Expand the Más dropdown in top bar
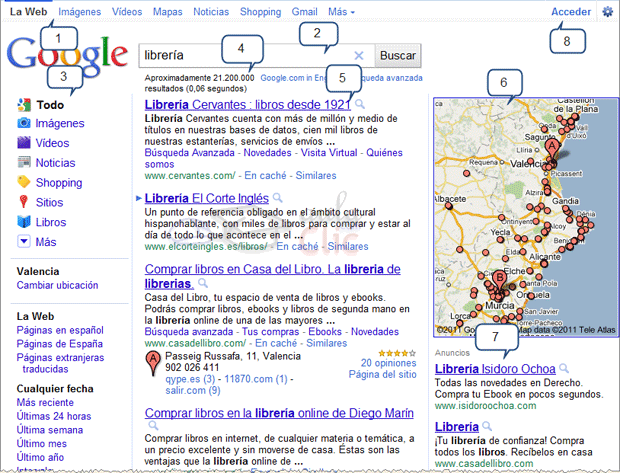Screen dimensions: 620x473 [341, 12]
